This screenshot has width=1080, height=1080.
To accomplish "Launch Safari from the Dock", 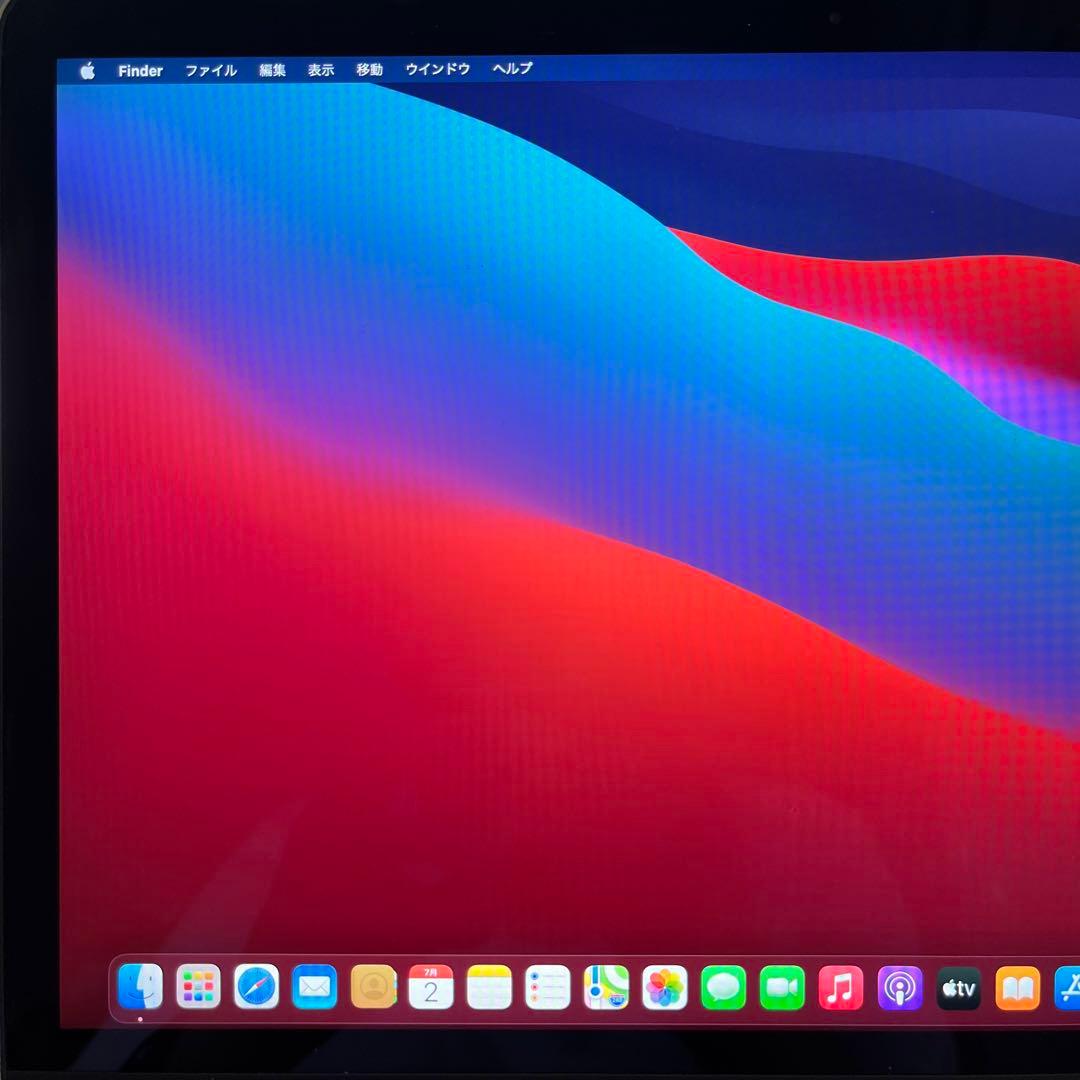I will point(256,986).
